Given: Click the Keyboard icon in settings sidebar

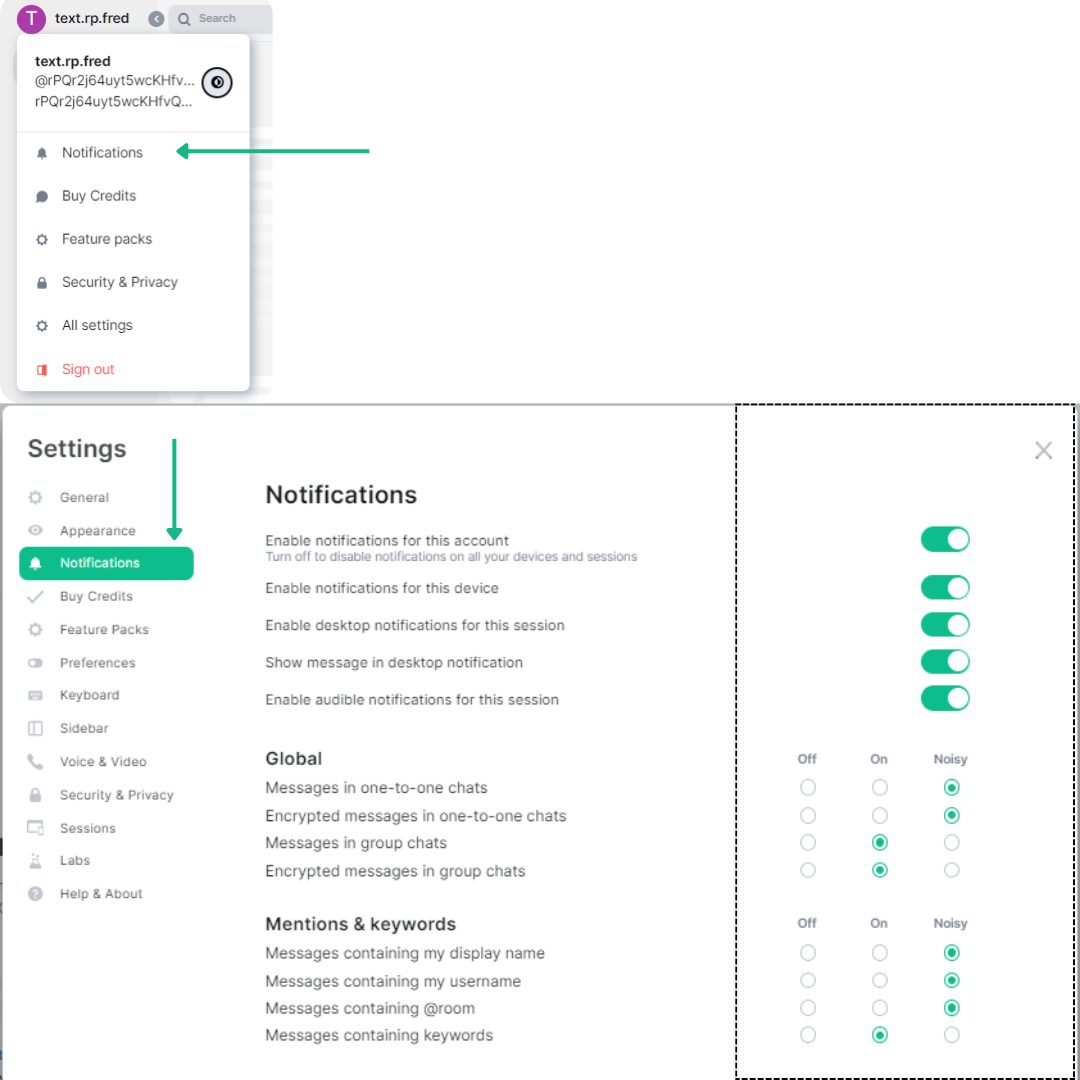Looking at the screenshot, I should pyautogui.click(x=36, y=695).
